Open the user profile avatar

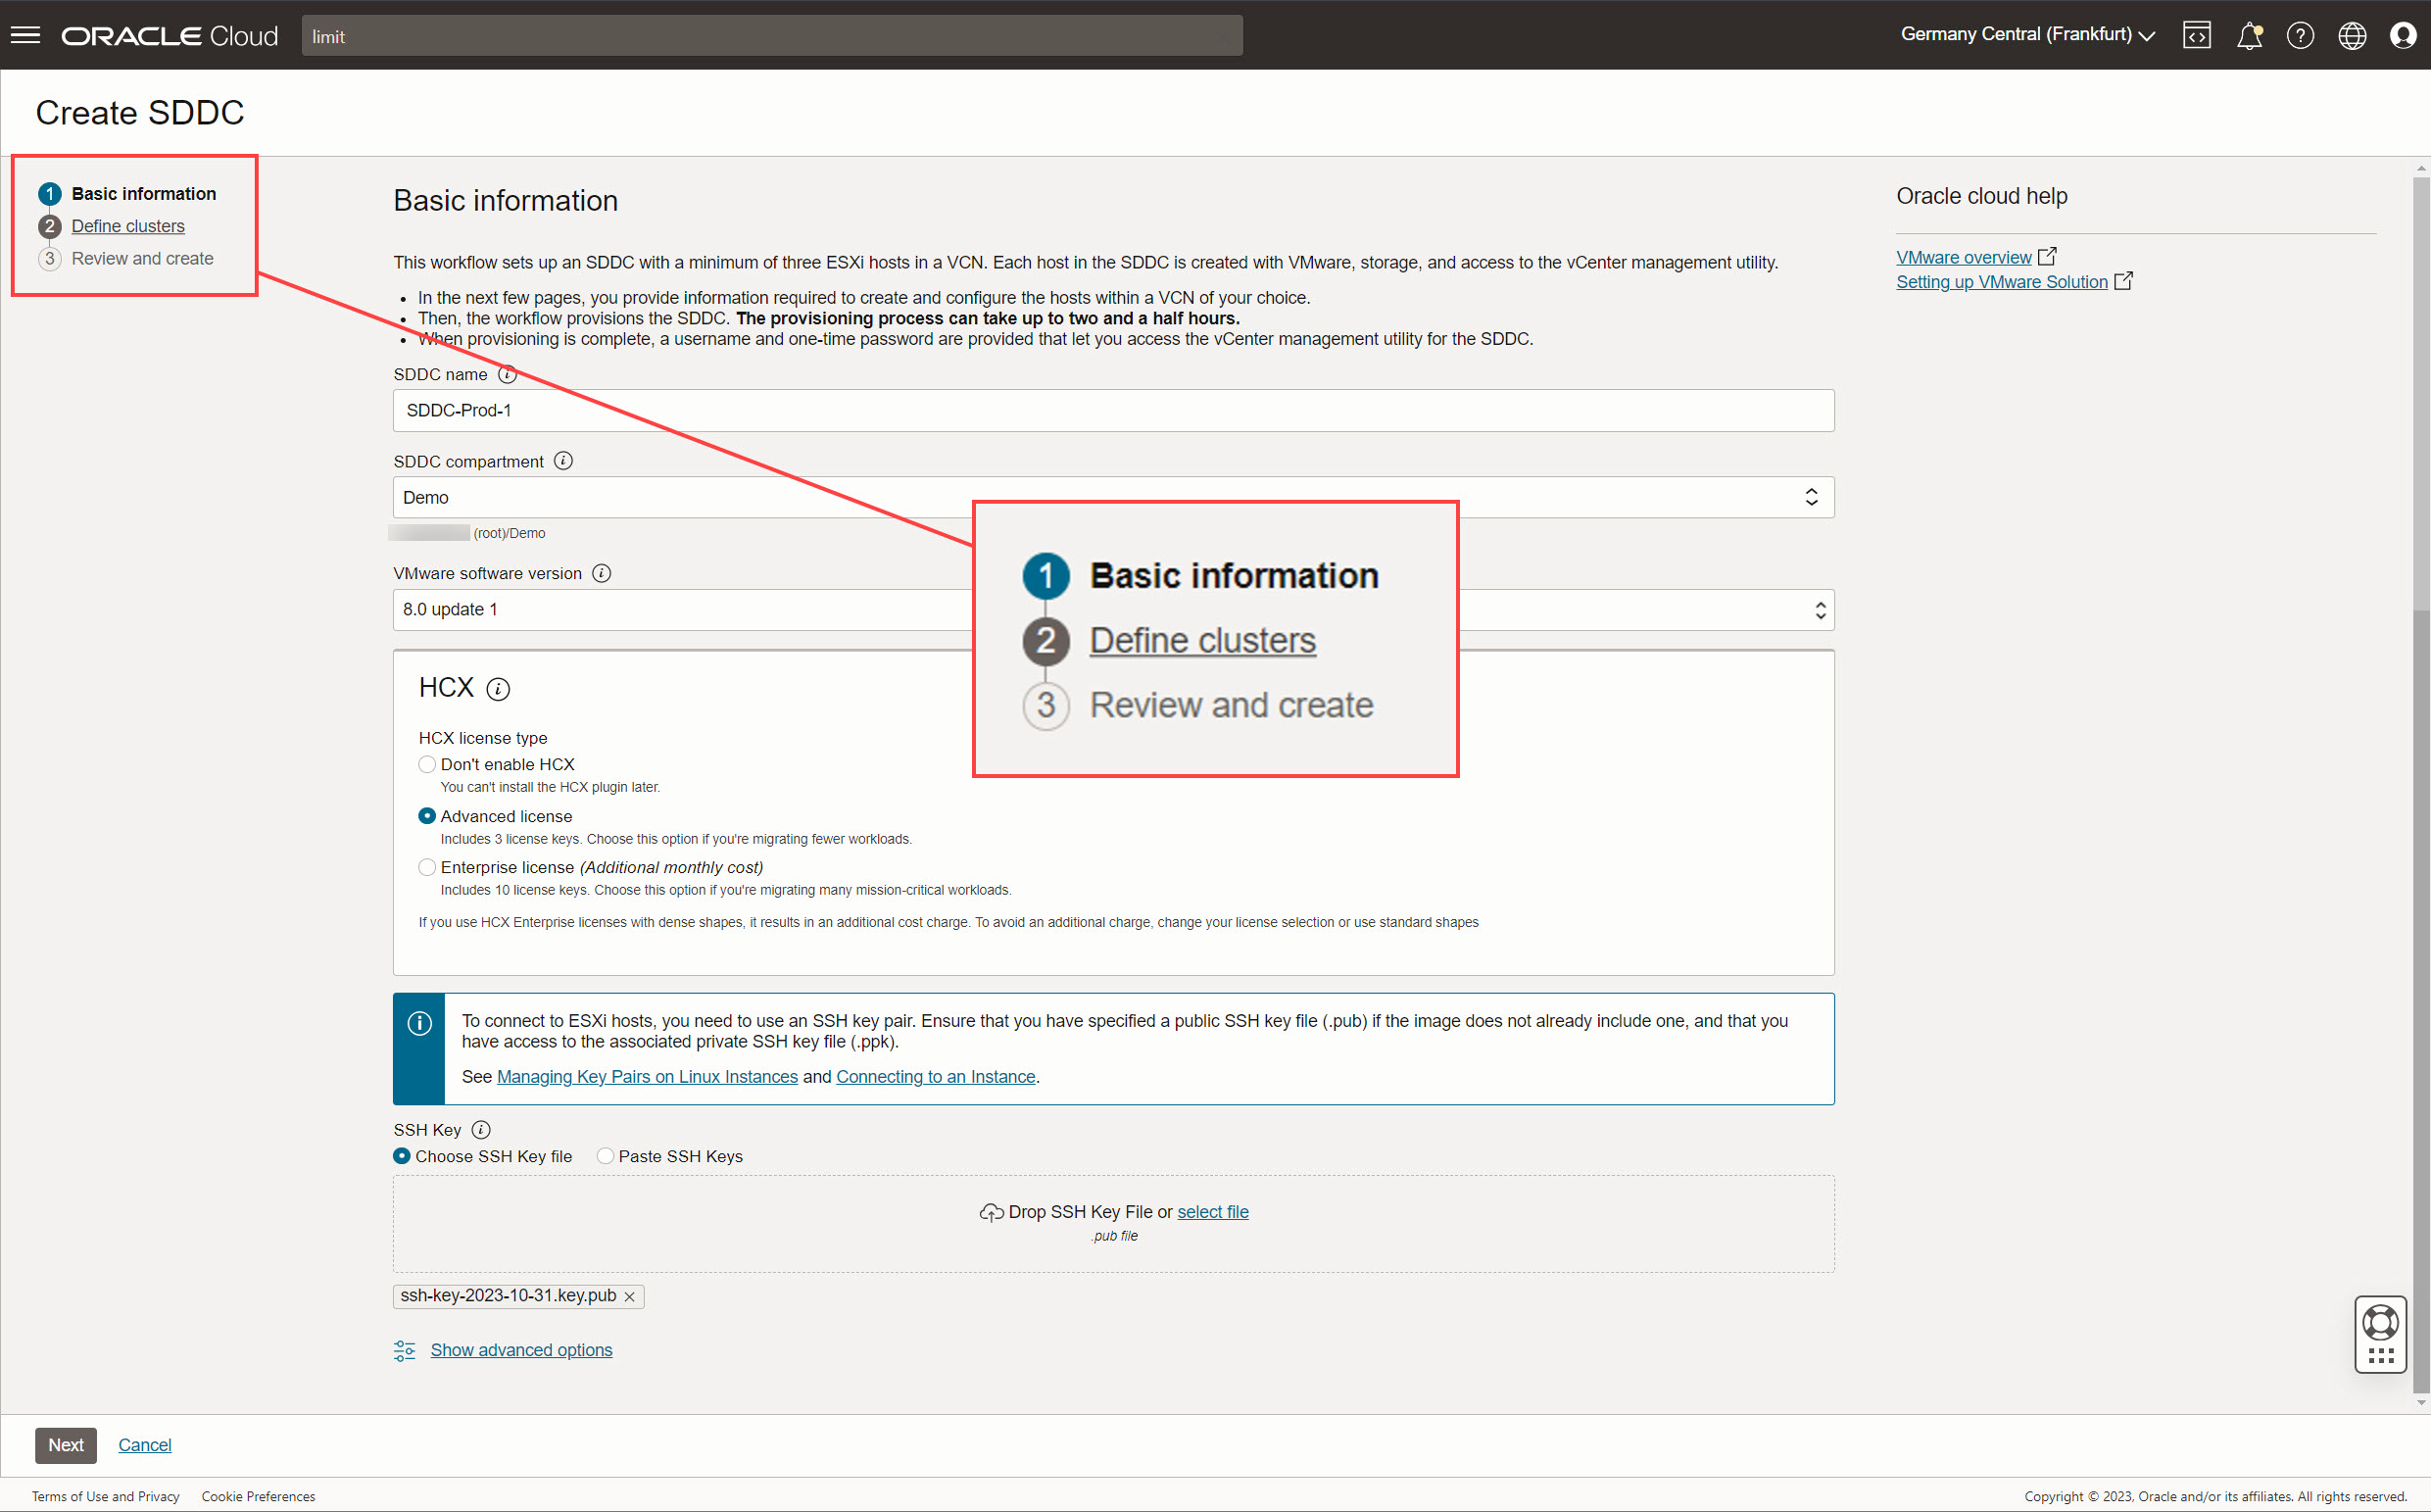2403,35
